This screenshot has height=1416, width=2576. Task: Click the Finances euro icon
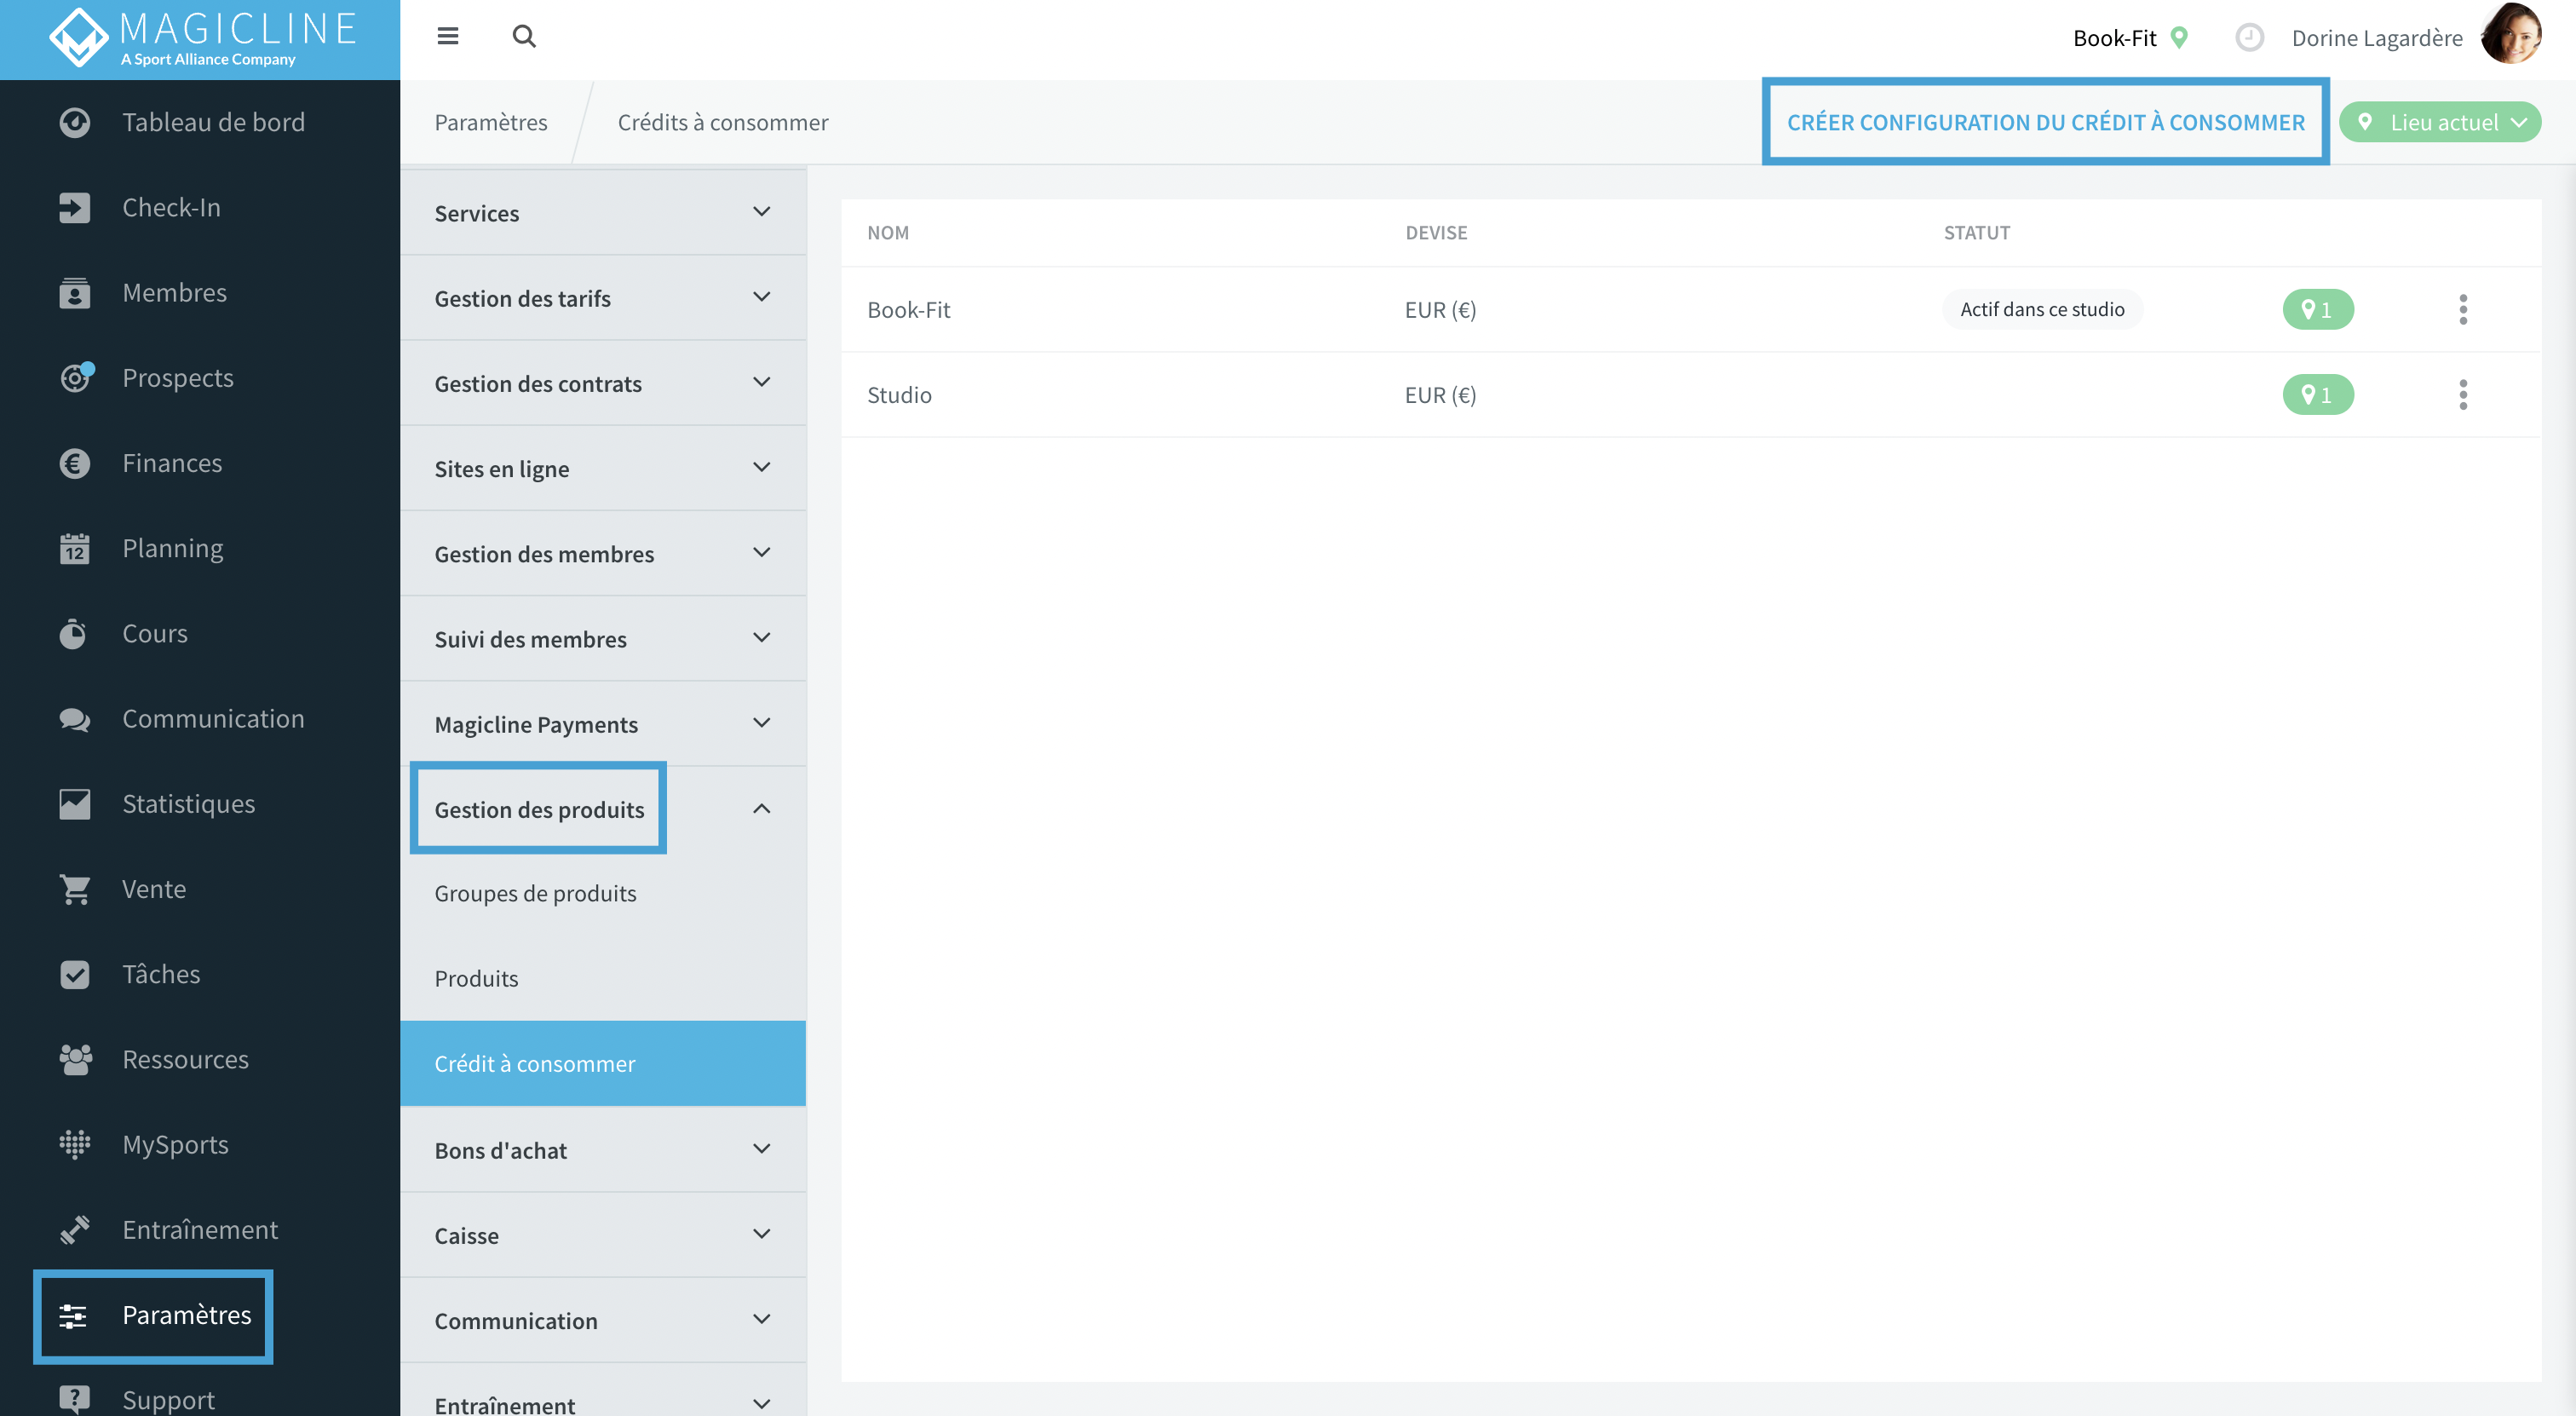pos(74,463)
